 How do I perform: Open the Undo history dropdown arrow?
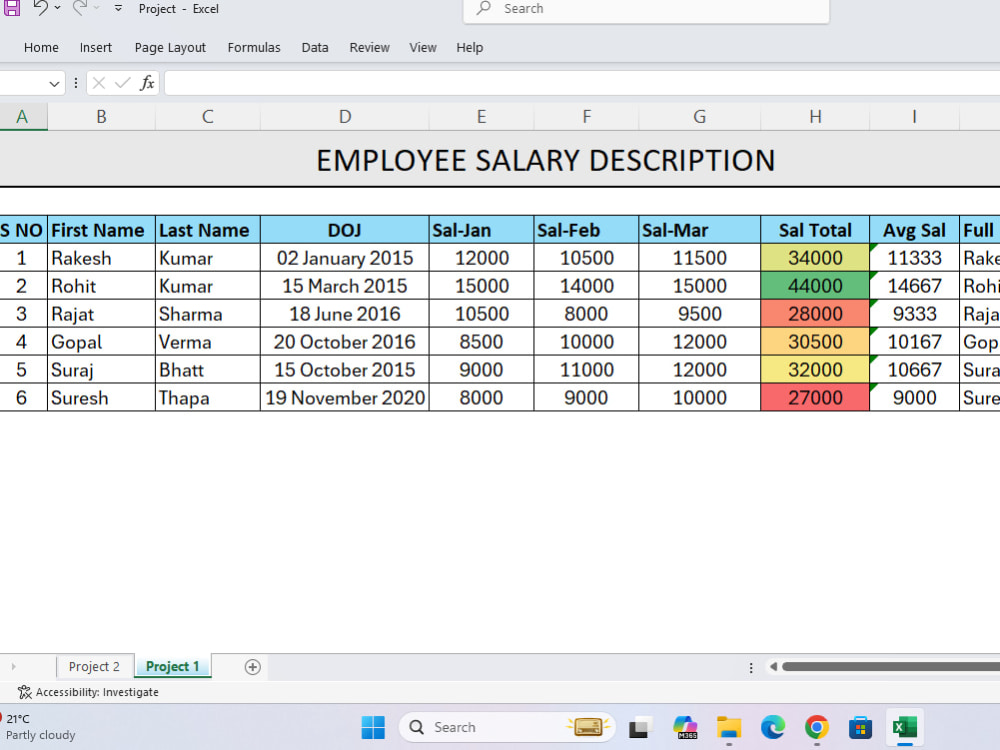[57, 8]
